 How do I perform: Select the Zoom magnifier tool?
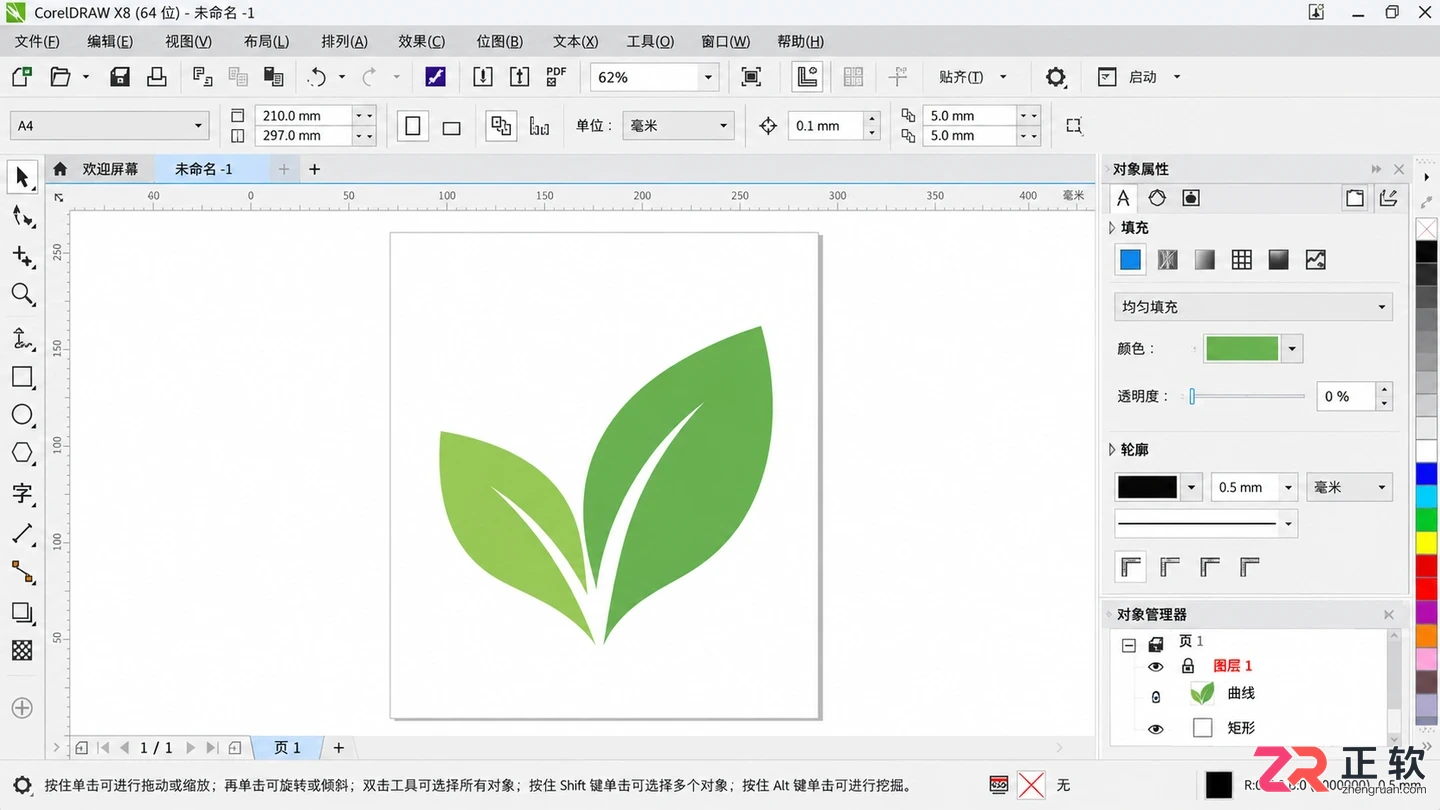point(22,294)
